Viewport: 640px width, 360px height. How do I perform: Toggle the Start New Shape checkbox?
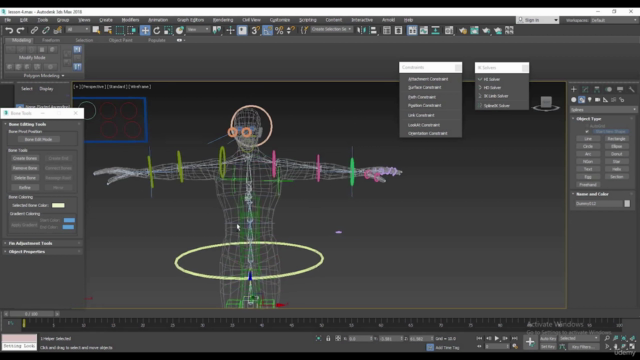[587, 131]
